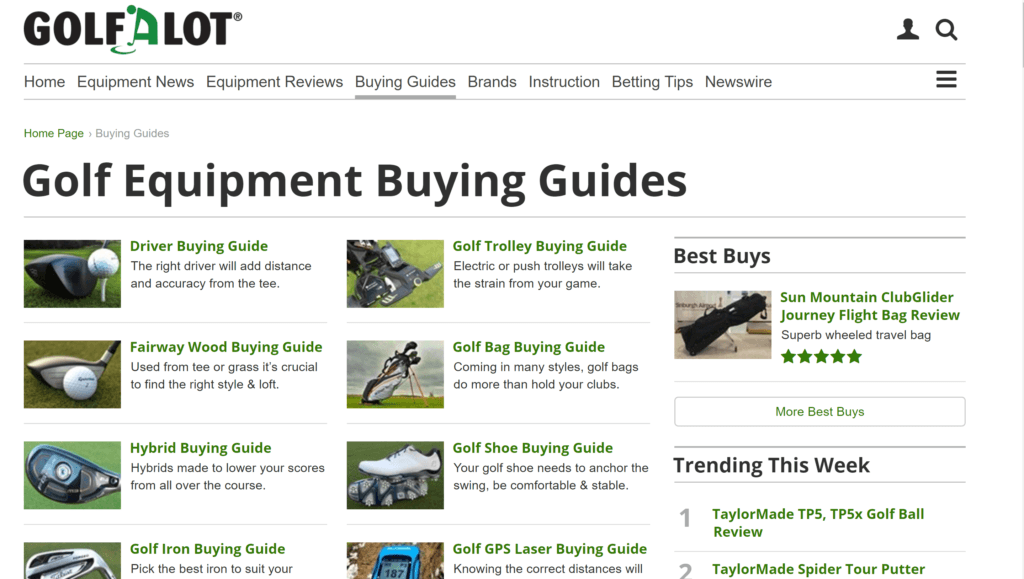Open the user account icon

[x=908, y=29]
